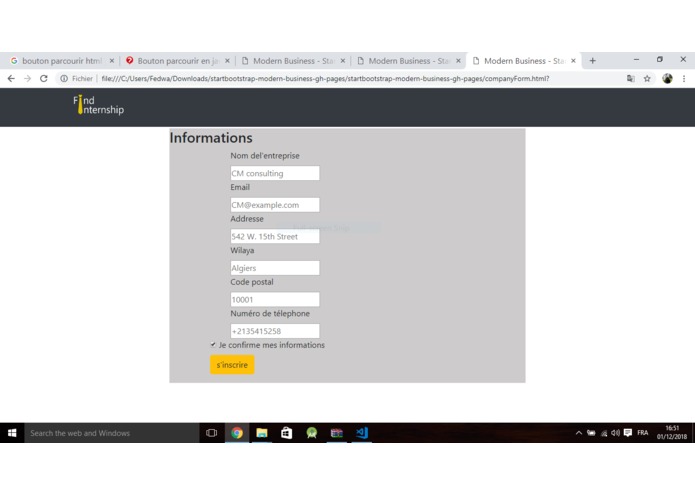Click the Find Internship logo

tap(98, 105)
